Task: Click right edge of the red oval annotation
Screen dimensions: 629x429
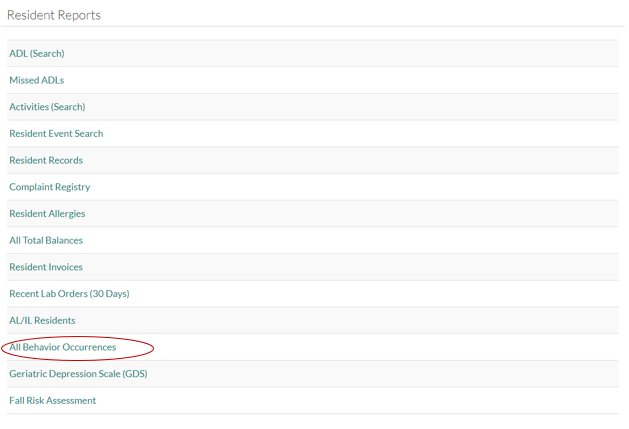Action: pyautogui.click(x=153, y=348)
